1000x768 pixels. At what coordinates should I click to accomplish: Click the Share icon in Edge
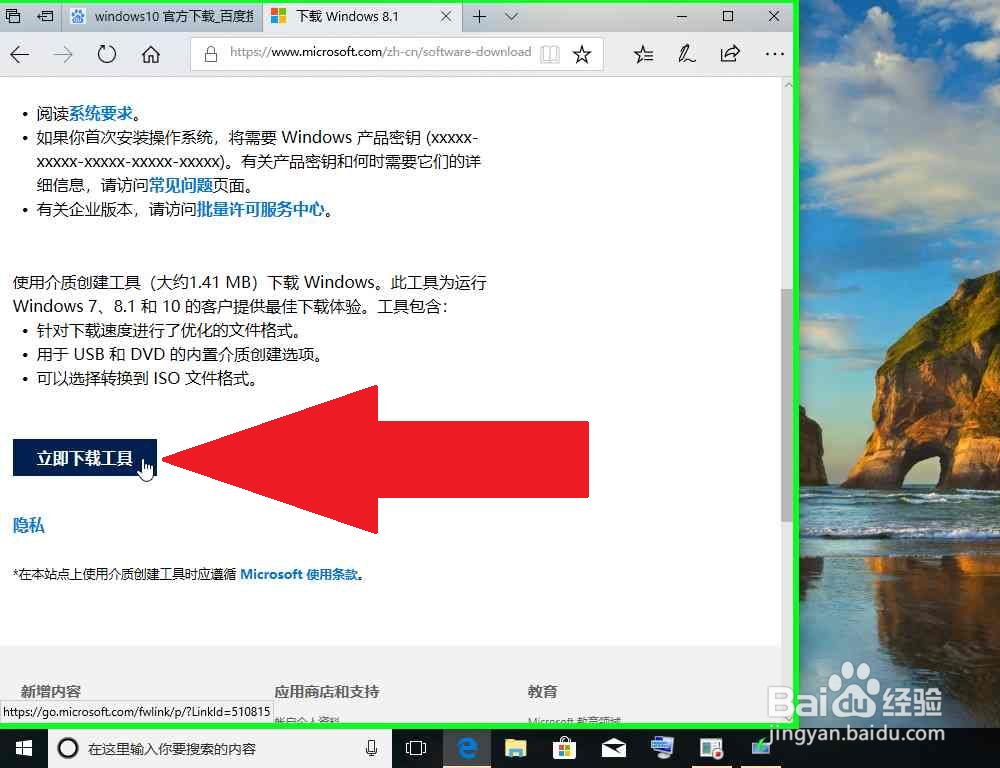click(x=730, y=55)
